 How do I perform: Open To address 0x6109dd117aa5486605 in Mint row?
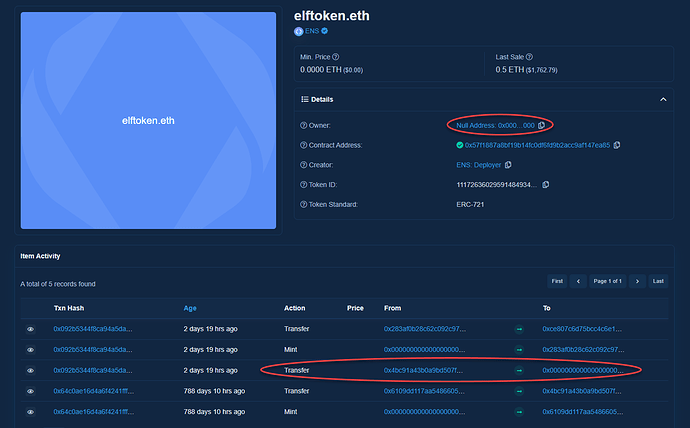[x=583, y=412]
